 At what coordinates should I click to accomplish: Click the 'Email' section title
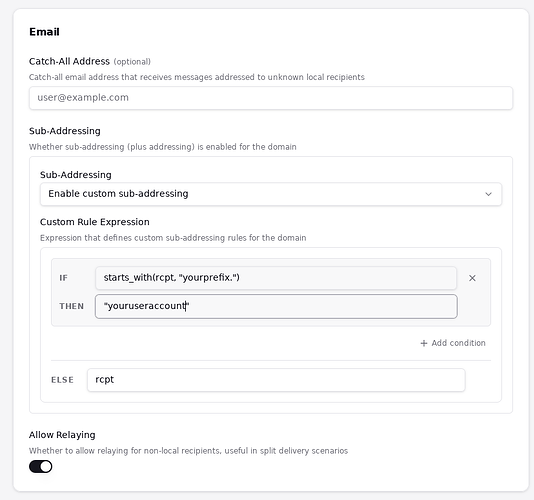pos(44,32)
